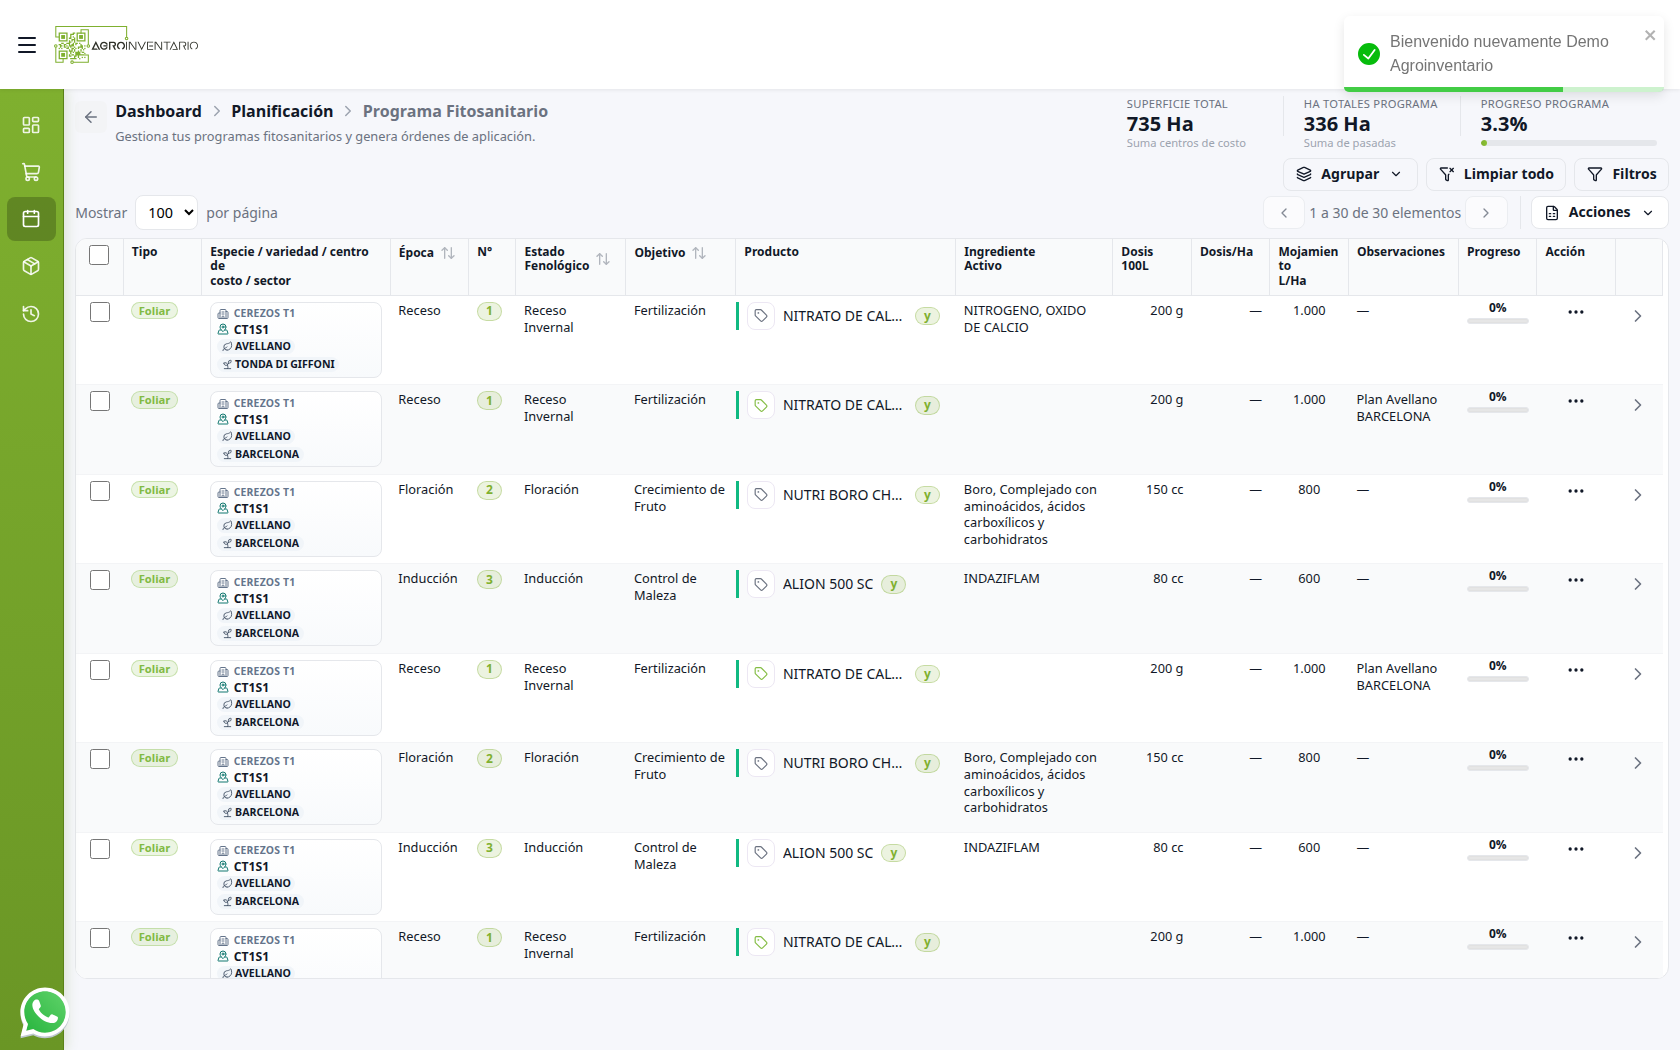Click tag icon beside NUTRI BORO CH in first Floración row

(761, 495)
